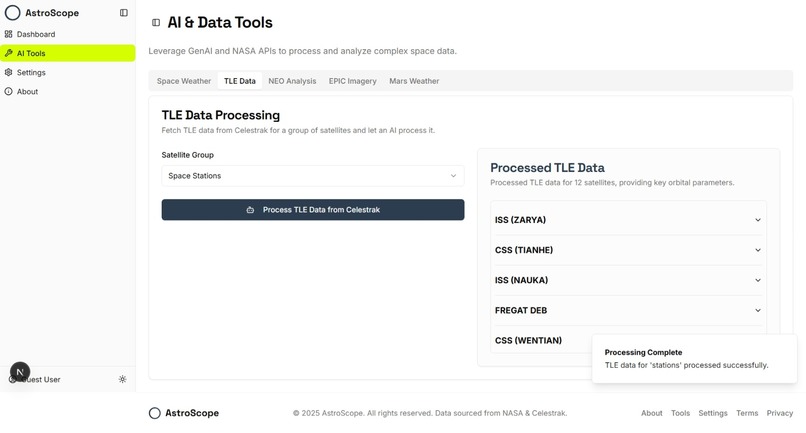
Task: Open the Mars Weather tab
Action: tap(414, 81)
